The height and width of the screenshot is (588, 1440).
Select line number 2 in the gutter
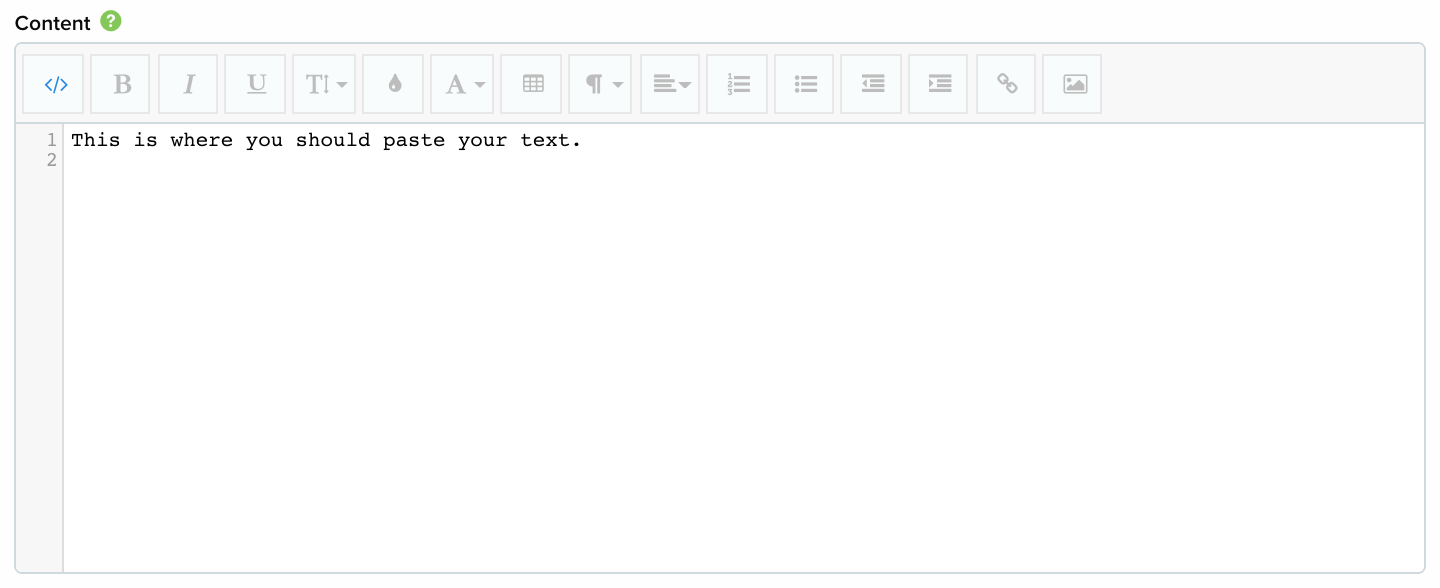(51, 160)
